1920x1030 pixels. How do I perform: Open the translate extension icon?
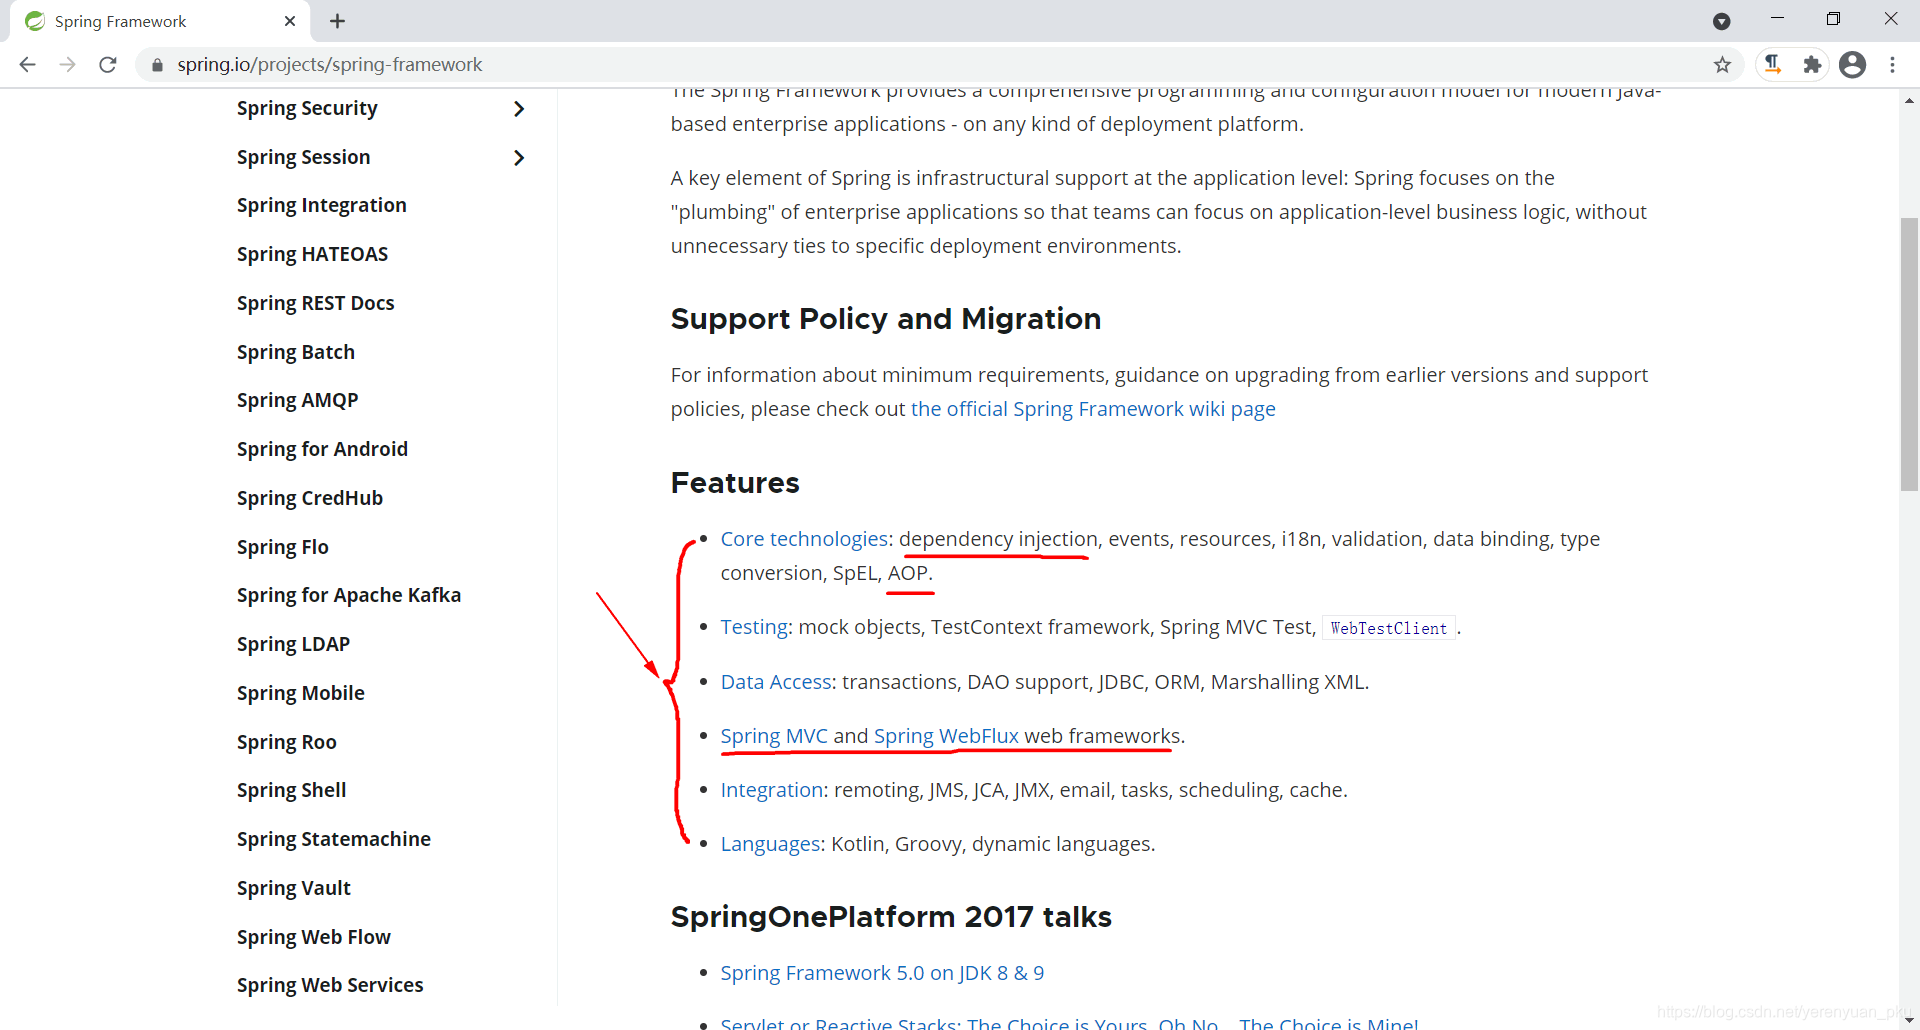coord(1773,65)
